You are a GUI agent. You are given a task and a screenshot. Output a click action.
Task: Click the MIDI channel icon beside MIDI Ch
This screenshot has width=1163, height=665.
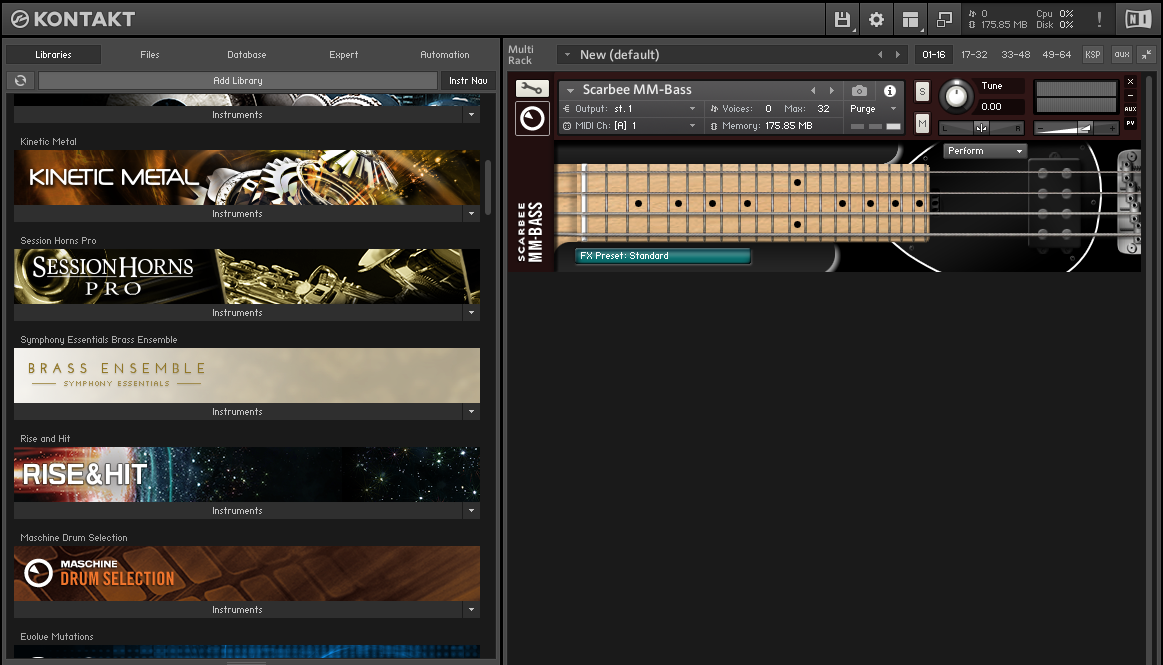(567, 126)
